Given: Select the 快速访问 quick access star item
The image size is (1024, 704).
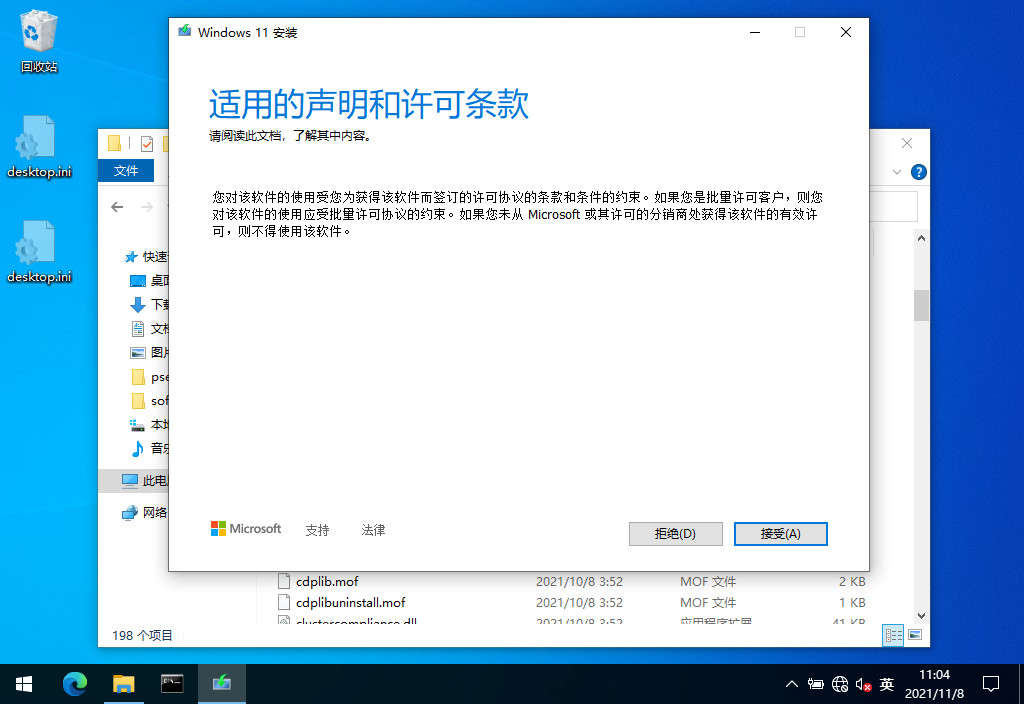Looking at the screenshot, I should click(x=146, y=257).
